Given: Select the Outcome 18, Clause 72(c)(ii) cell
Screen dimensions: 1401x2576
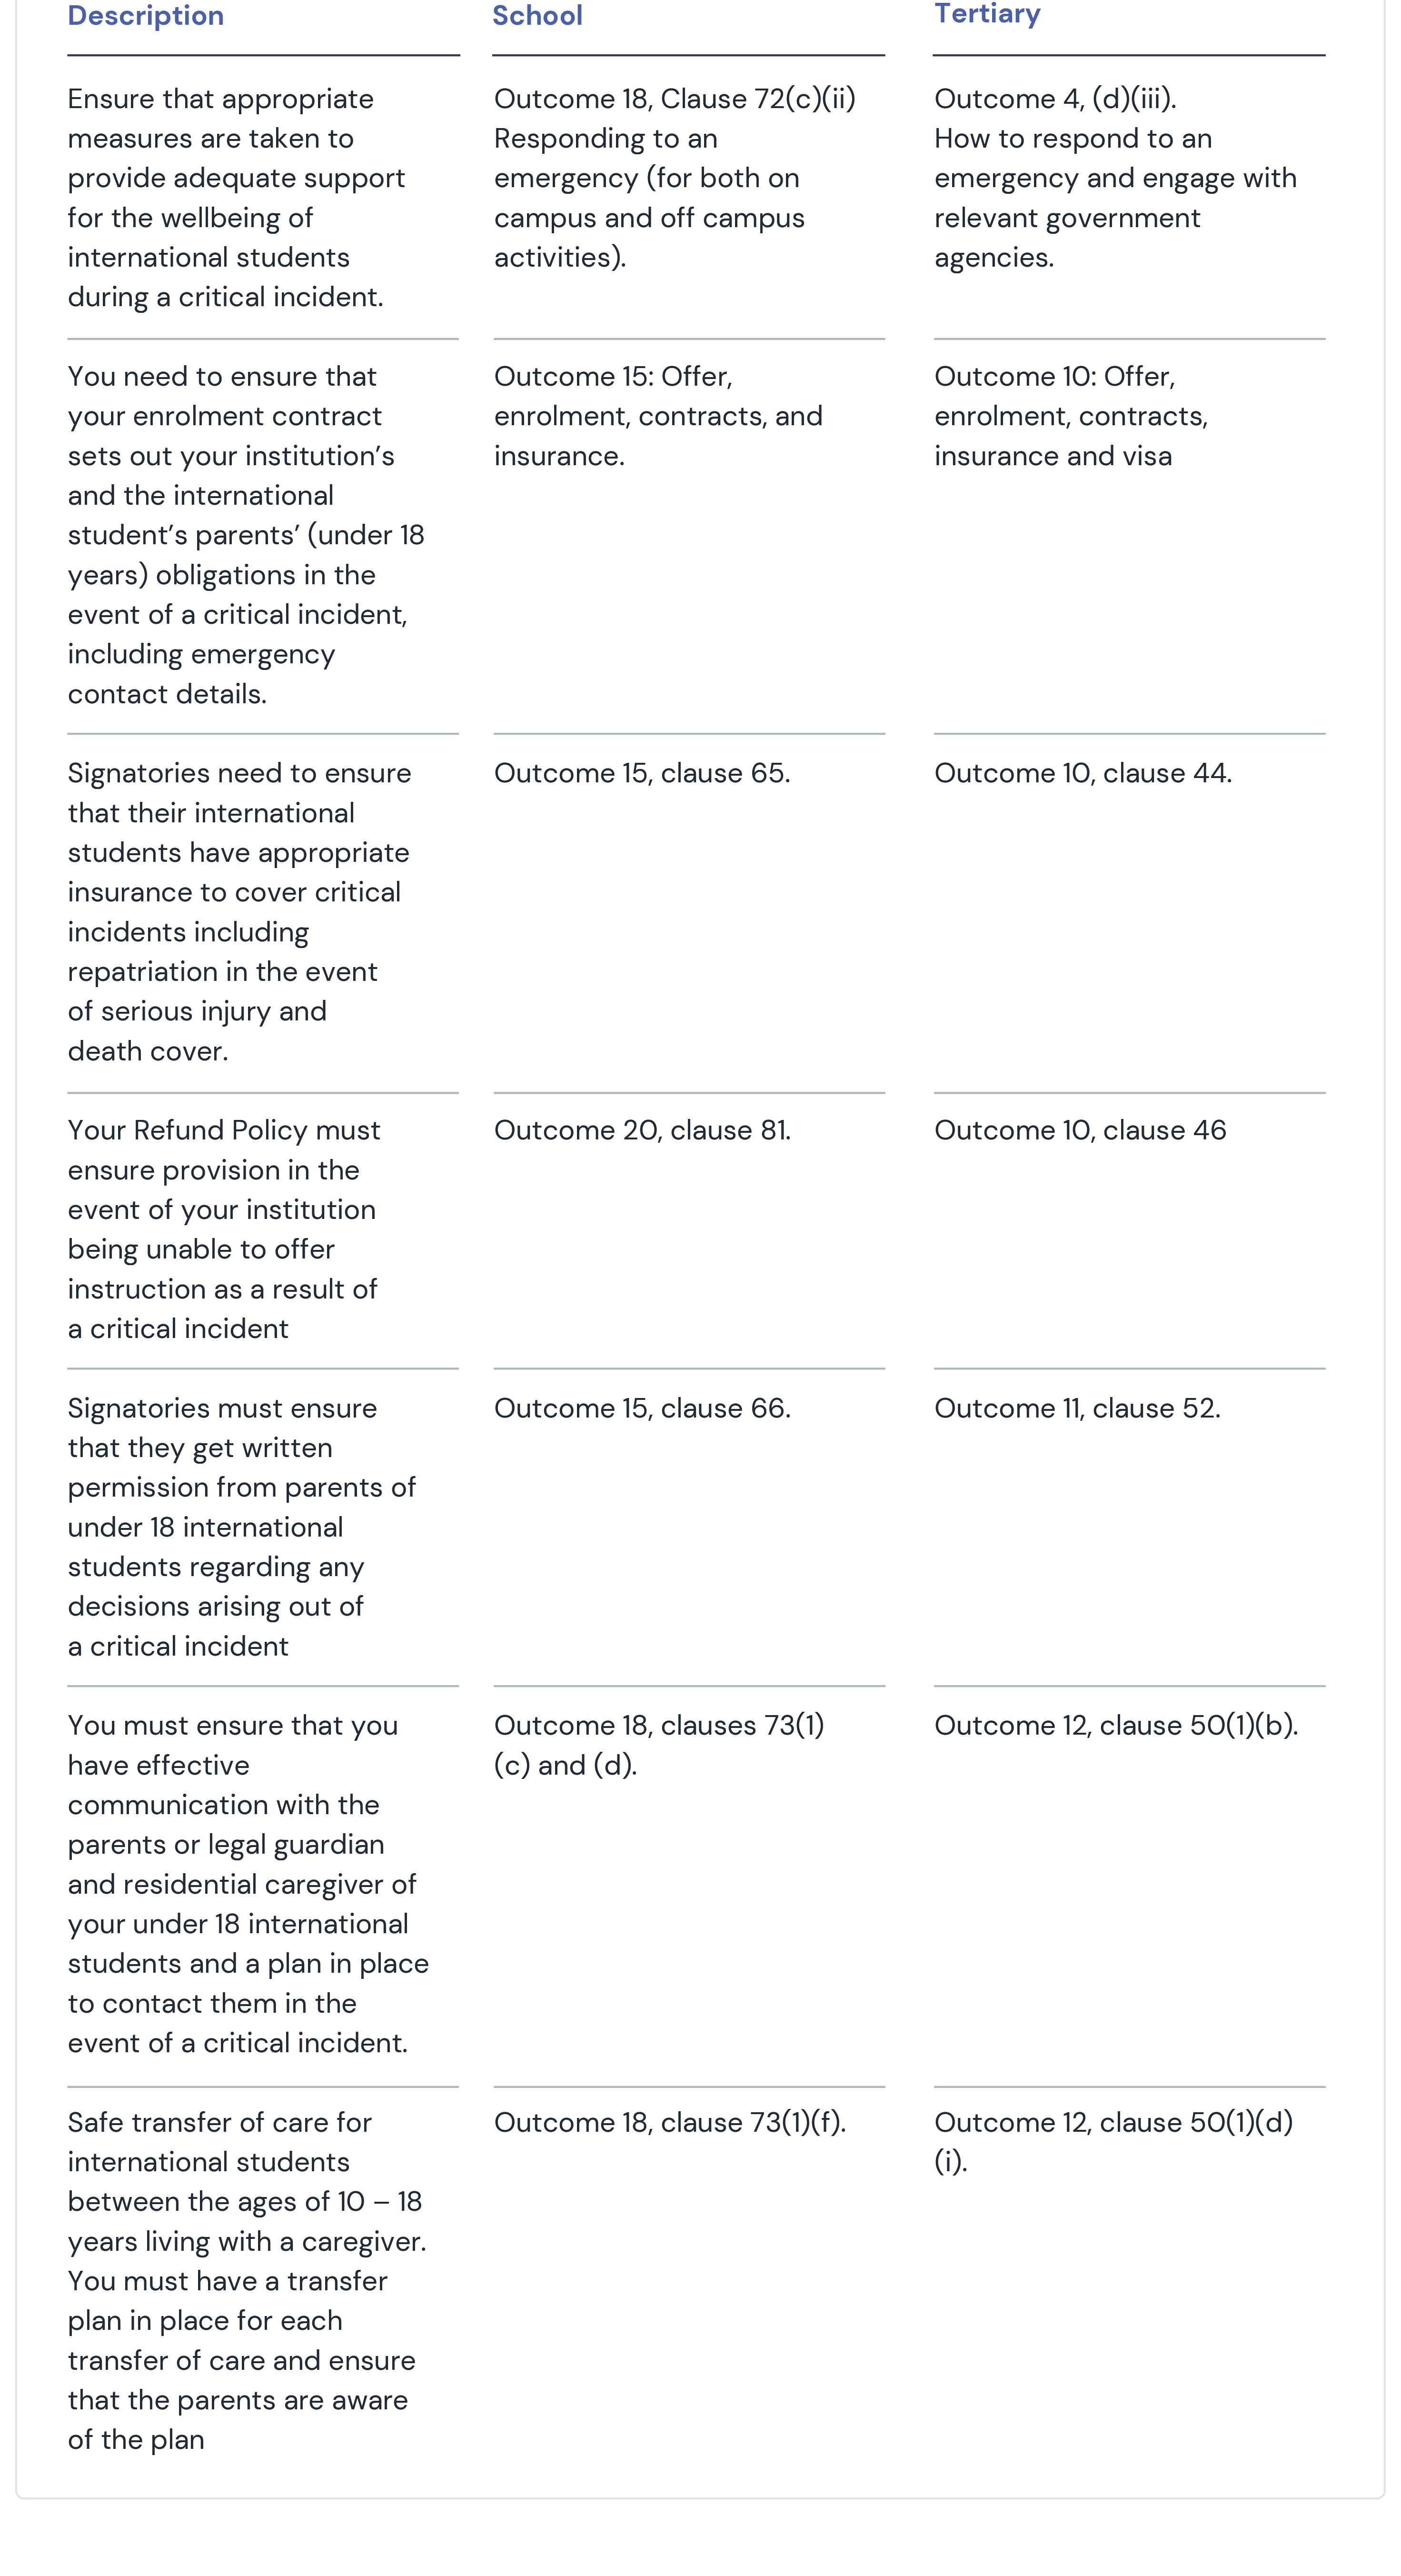Looking at the screenshot, I should point(675,178).
